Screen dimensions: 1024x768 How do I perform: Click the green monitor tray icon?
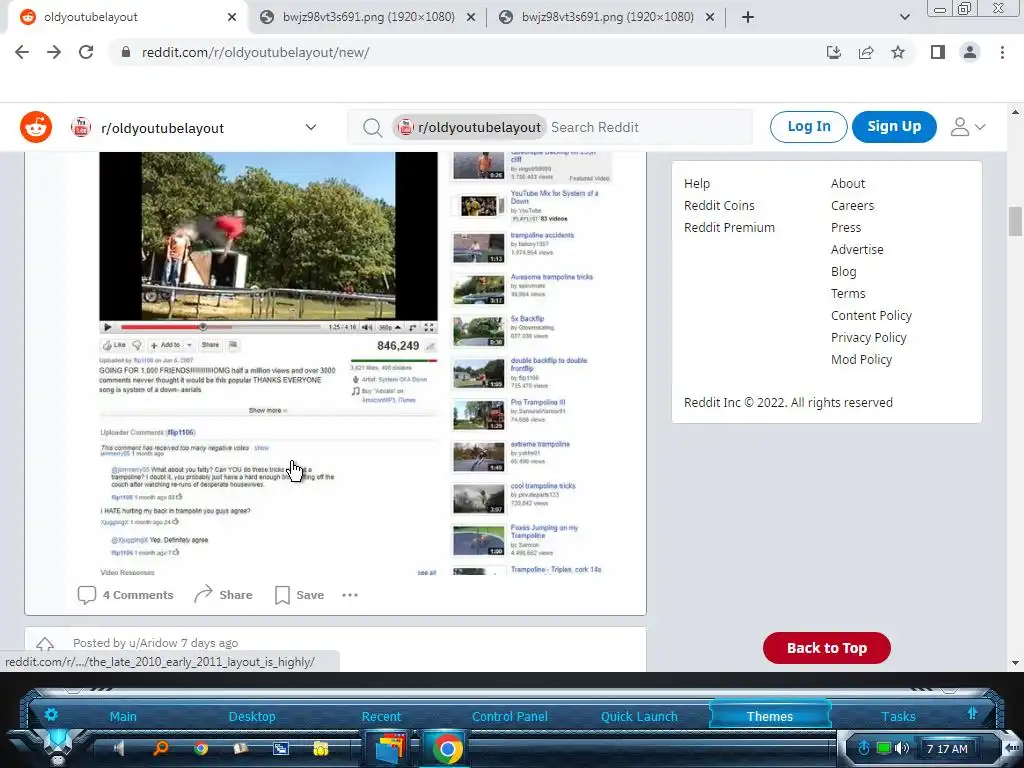pos(884,748)
